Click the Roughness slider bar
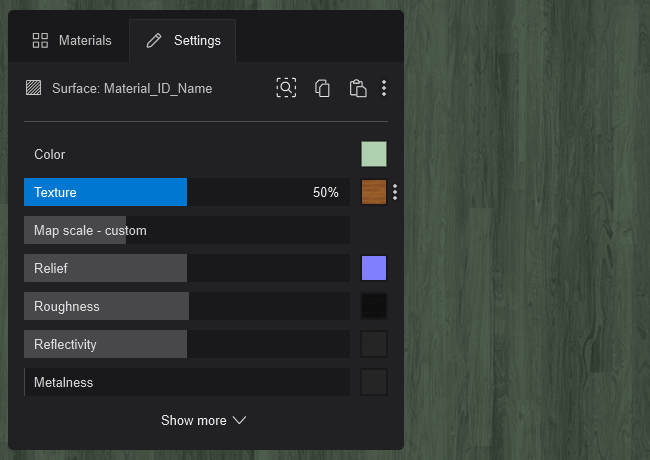This screenshot has width=650, height=460. (187, 306)
